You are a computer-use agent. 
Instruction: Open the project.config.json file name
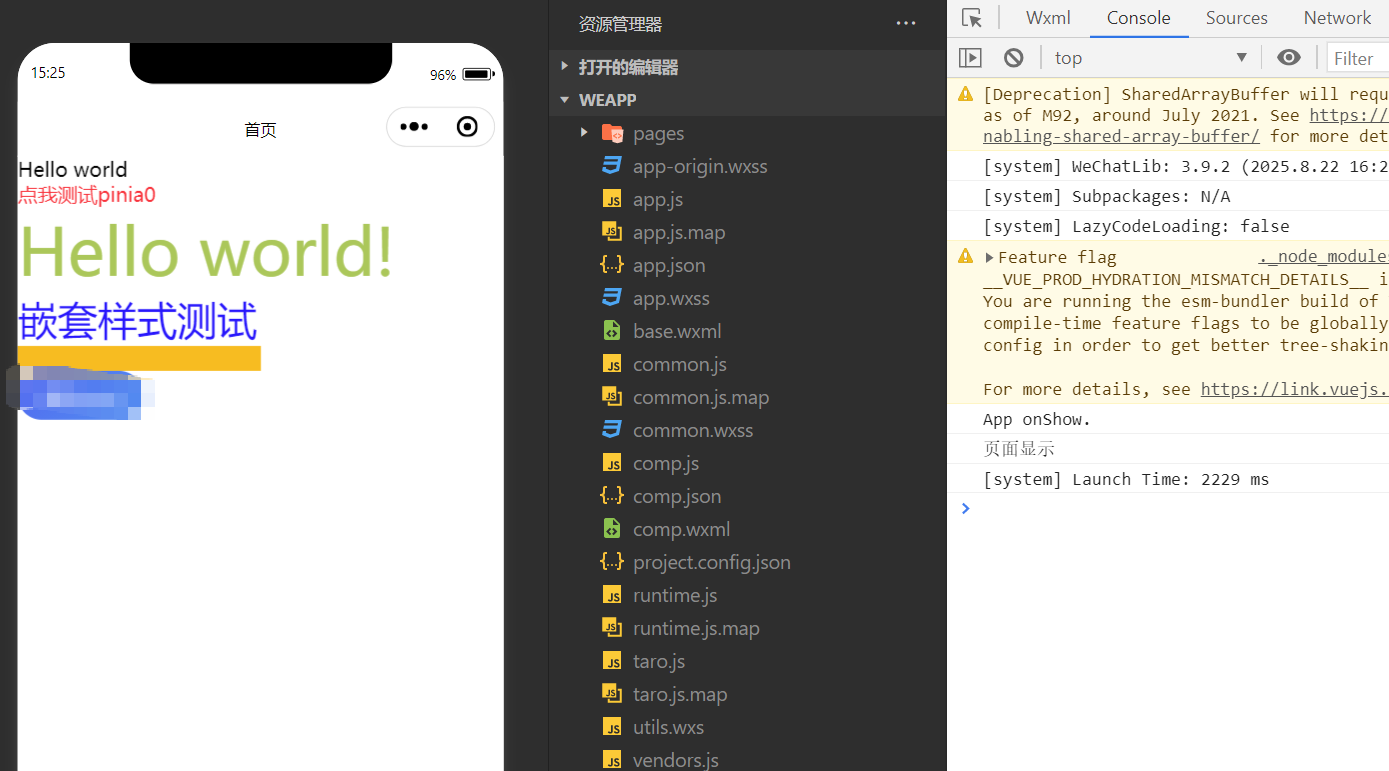[x=712, y=562]
